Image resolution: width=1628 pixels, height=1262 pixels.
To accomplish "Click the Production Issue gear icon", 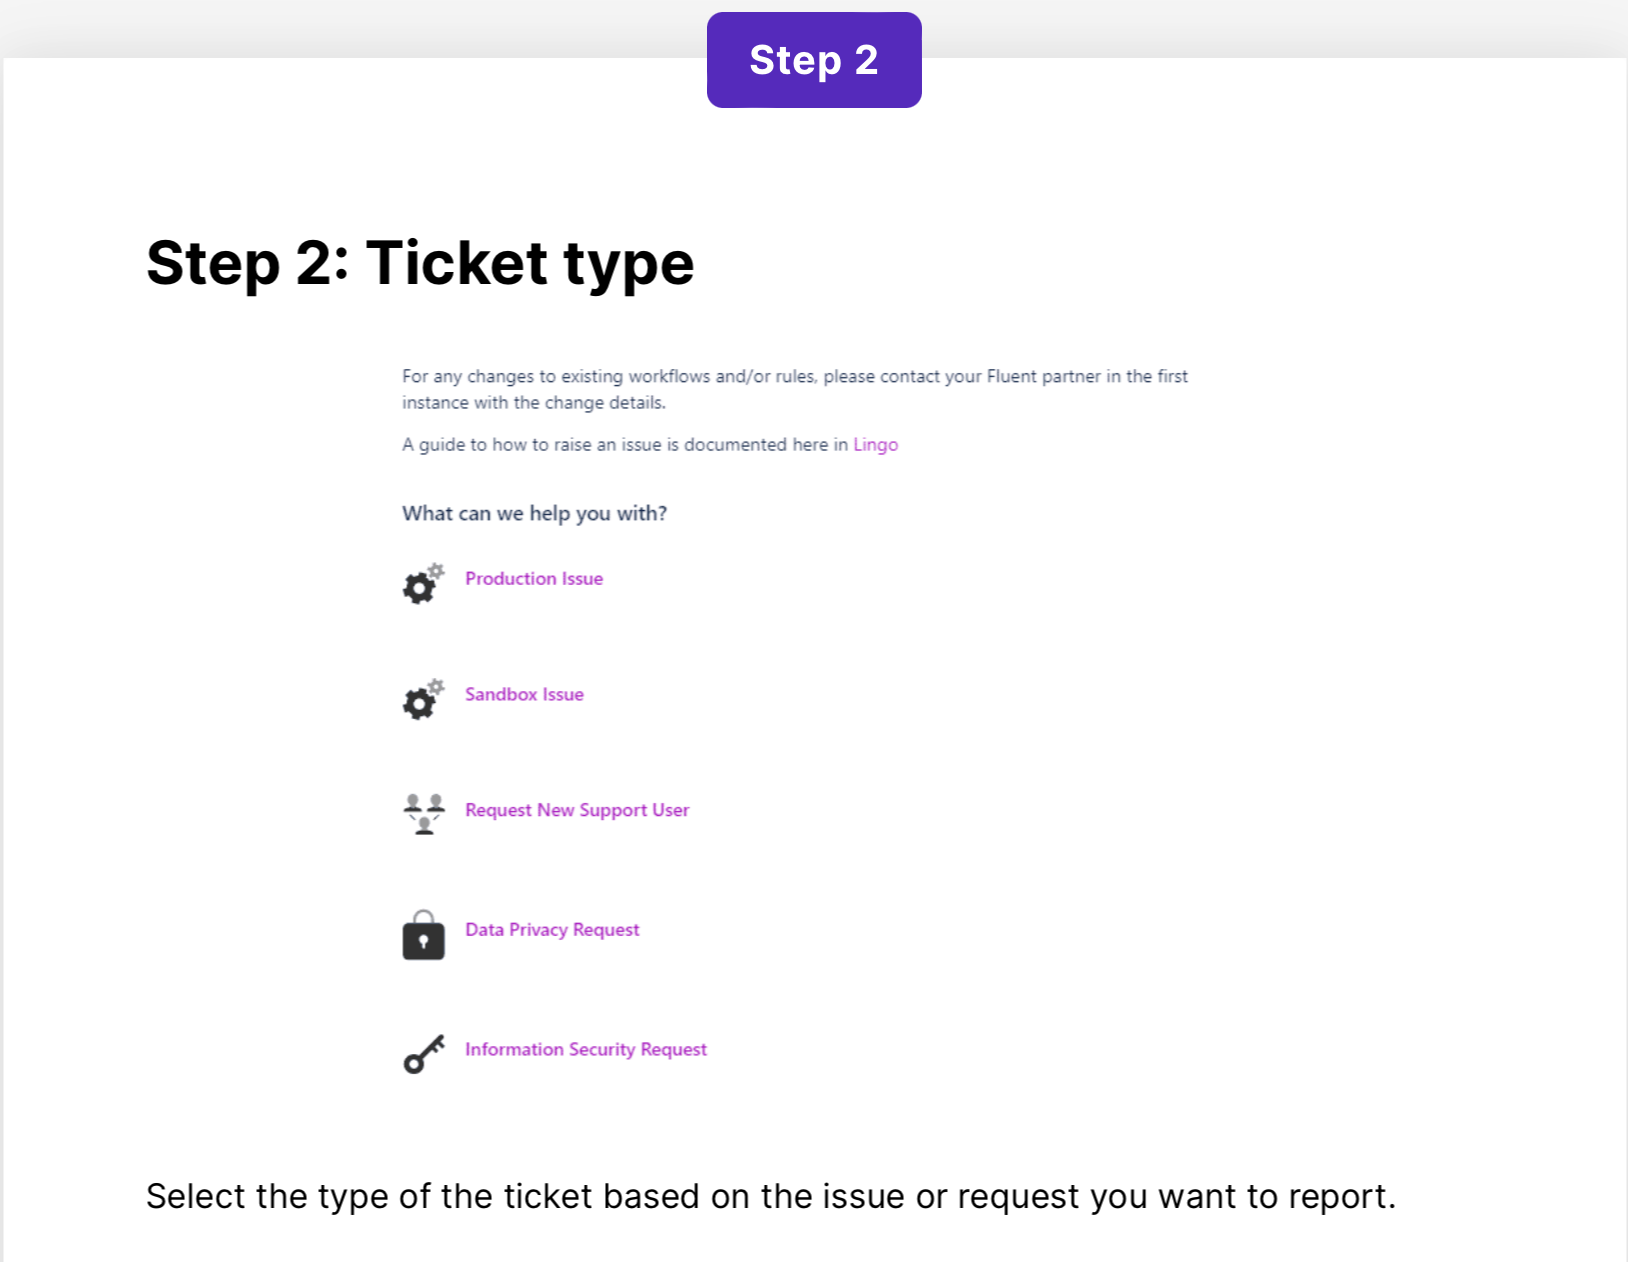I will pyautogui.click(x=422, y=584).
